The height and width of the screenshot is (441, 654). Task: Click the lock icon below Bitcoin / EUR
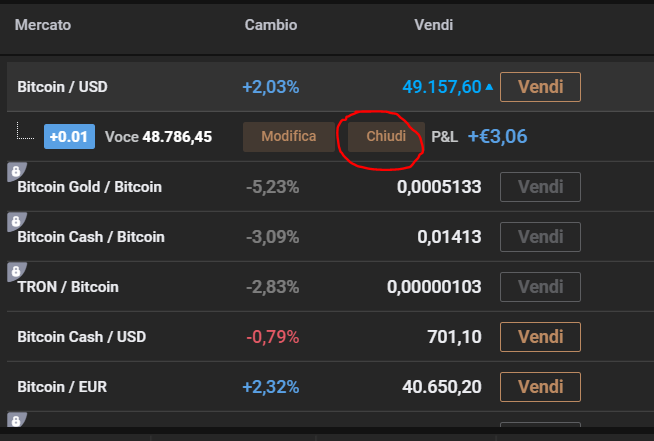click(x=16, y=420)
